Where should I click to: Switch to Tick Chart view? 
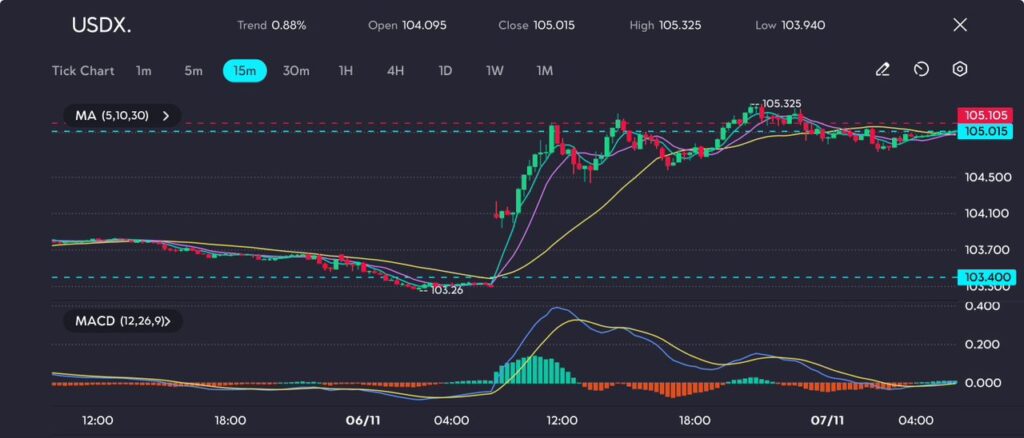click(82, 71)
